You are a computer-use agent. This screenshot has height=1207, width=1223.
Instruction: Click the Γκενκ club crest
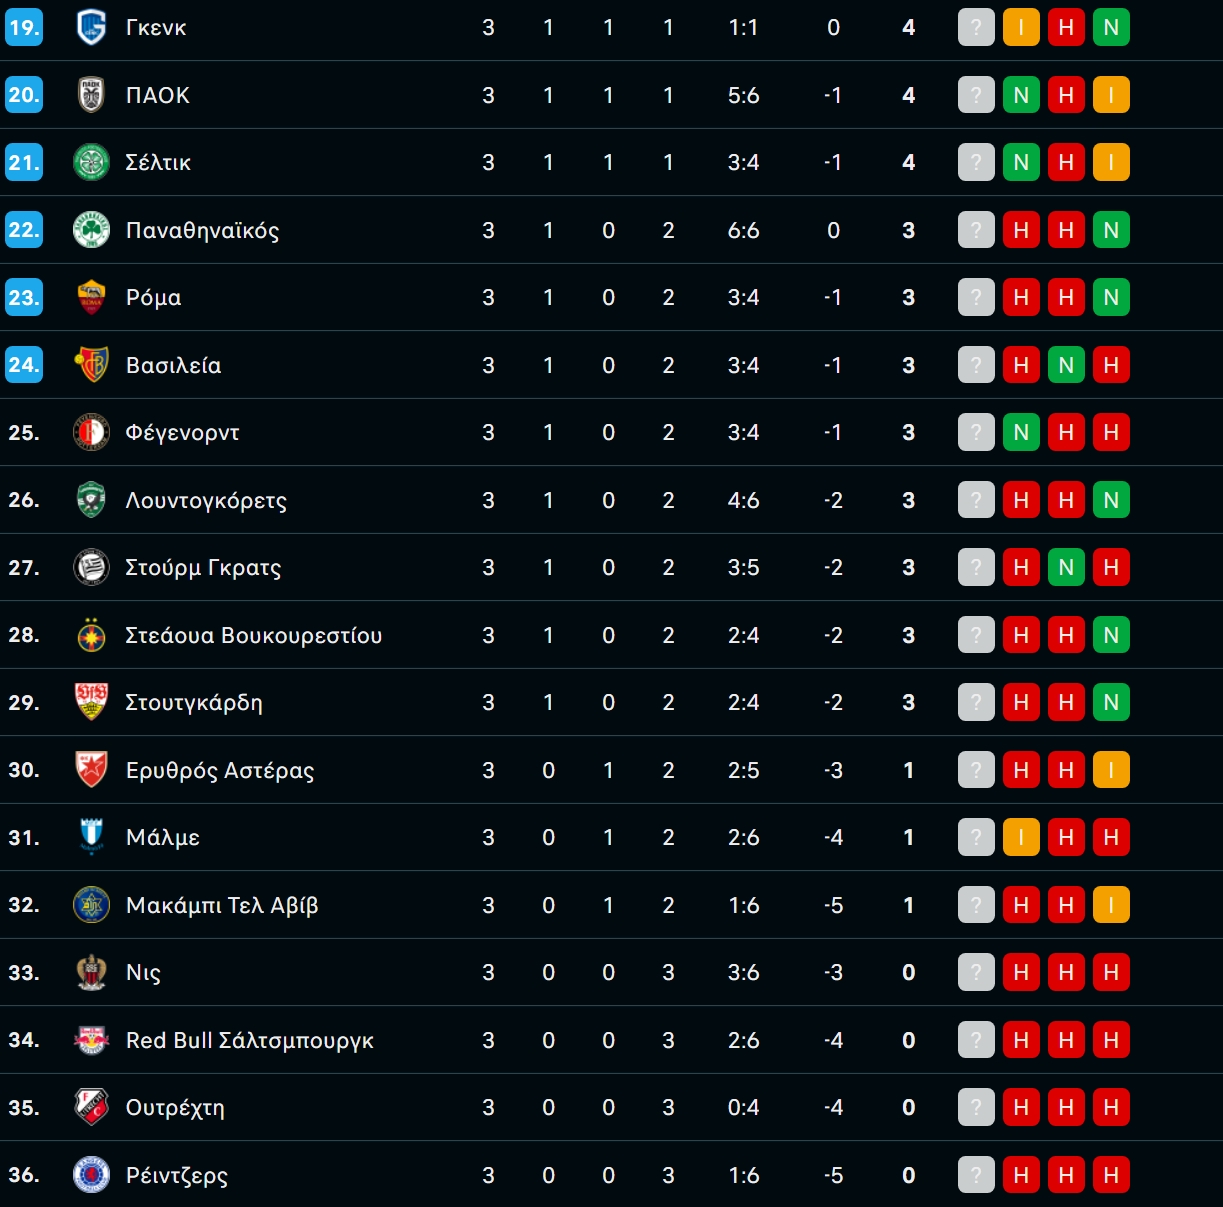91,27
